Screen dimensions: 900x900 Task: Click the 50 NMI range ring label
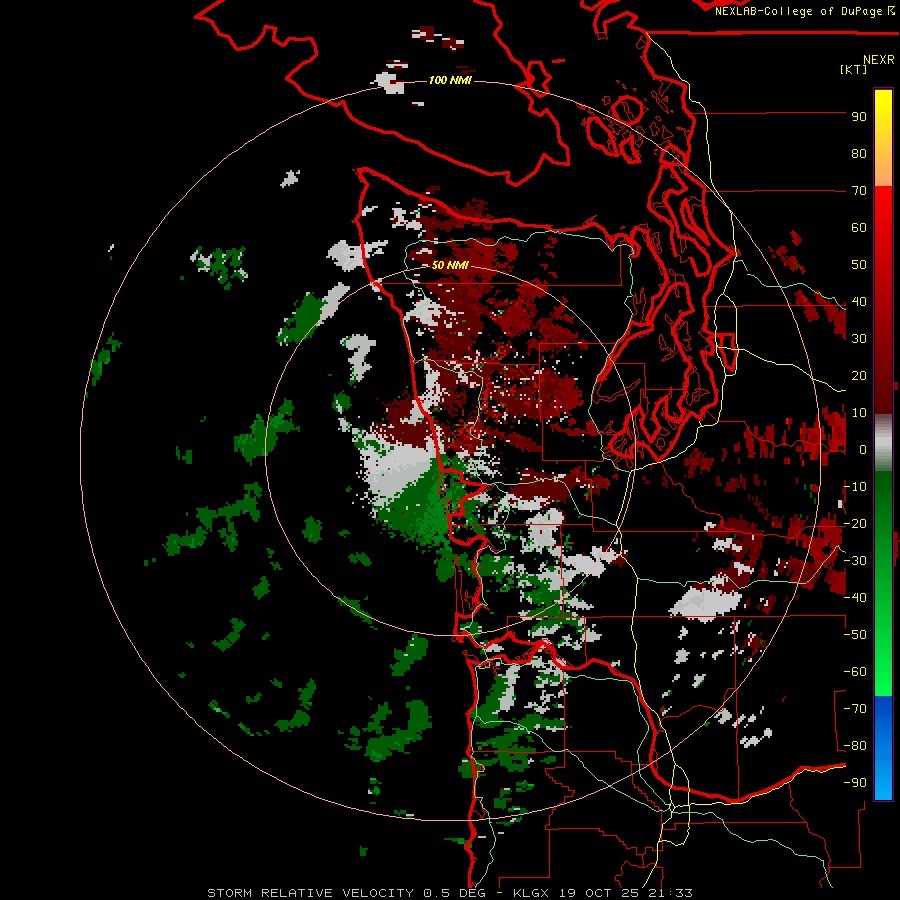click(x=450, y=265)
